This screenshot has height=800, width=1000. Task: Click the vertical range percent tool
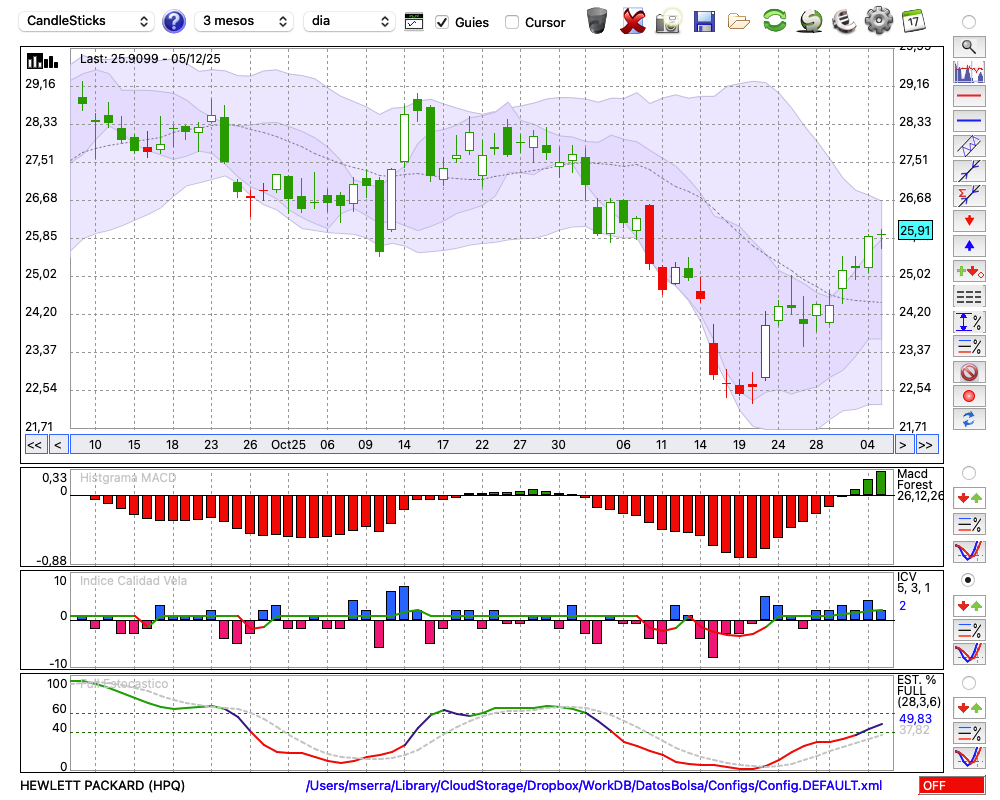(969, 322)
